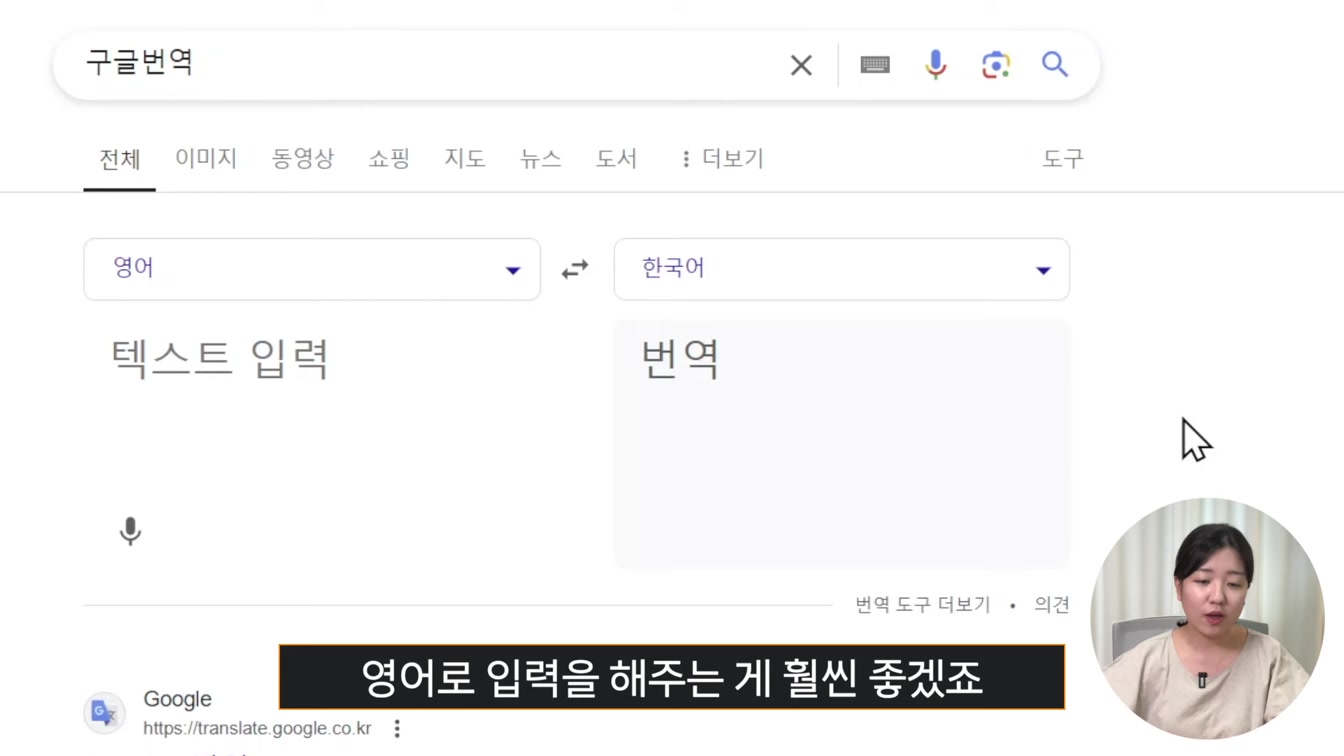This screenshot has width=1344, height=756.
Task: Click the 의견 feedback link
Action: [x=1052, y=605]
